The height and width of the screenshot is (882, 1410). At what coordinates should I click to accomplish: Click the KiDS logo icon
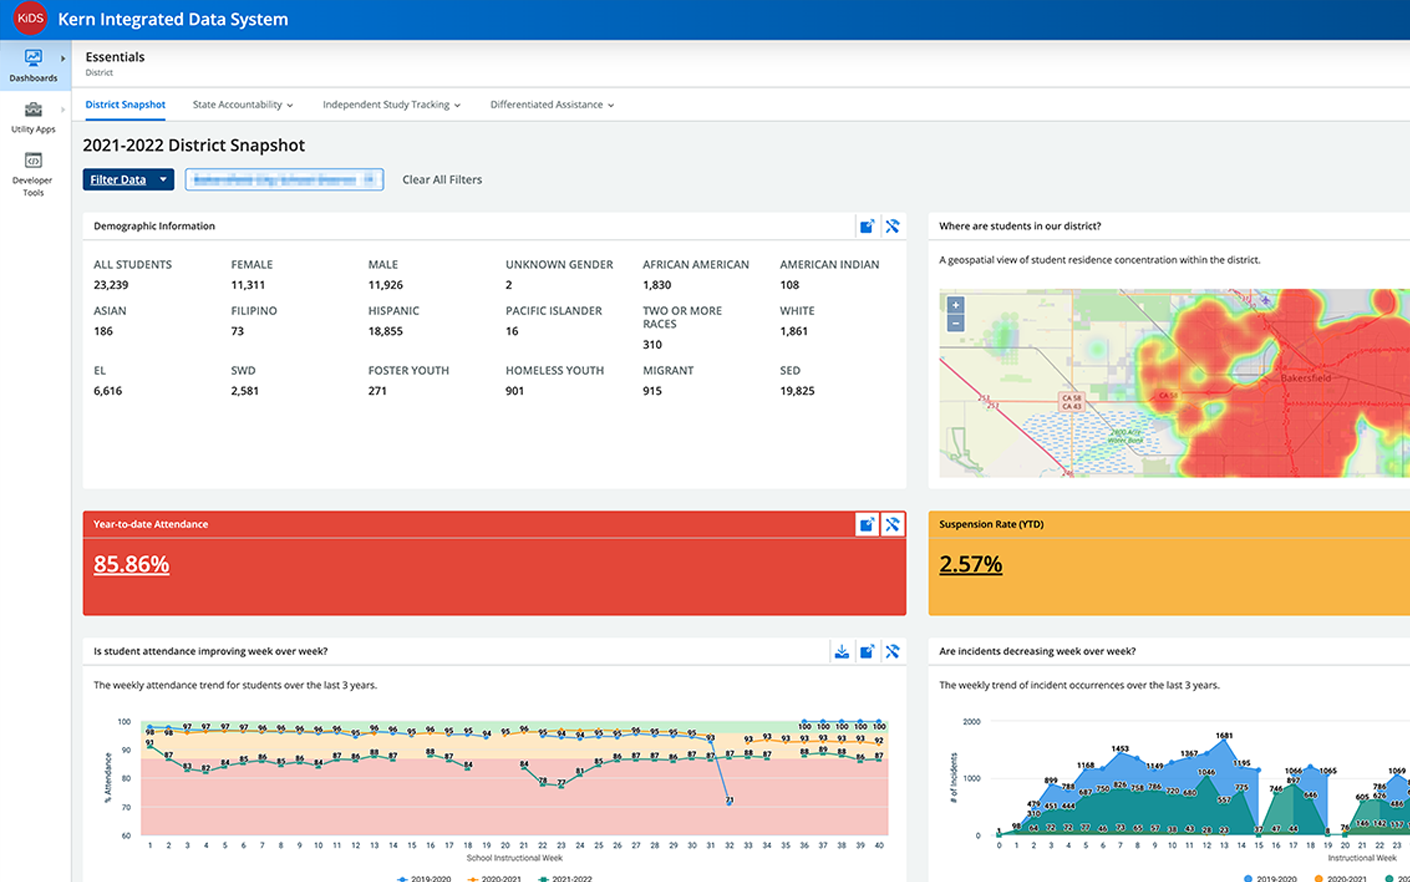click(30, 19)
